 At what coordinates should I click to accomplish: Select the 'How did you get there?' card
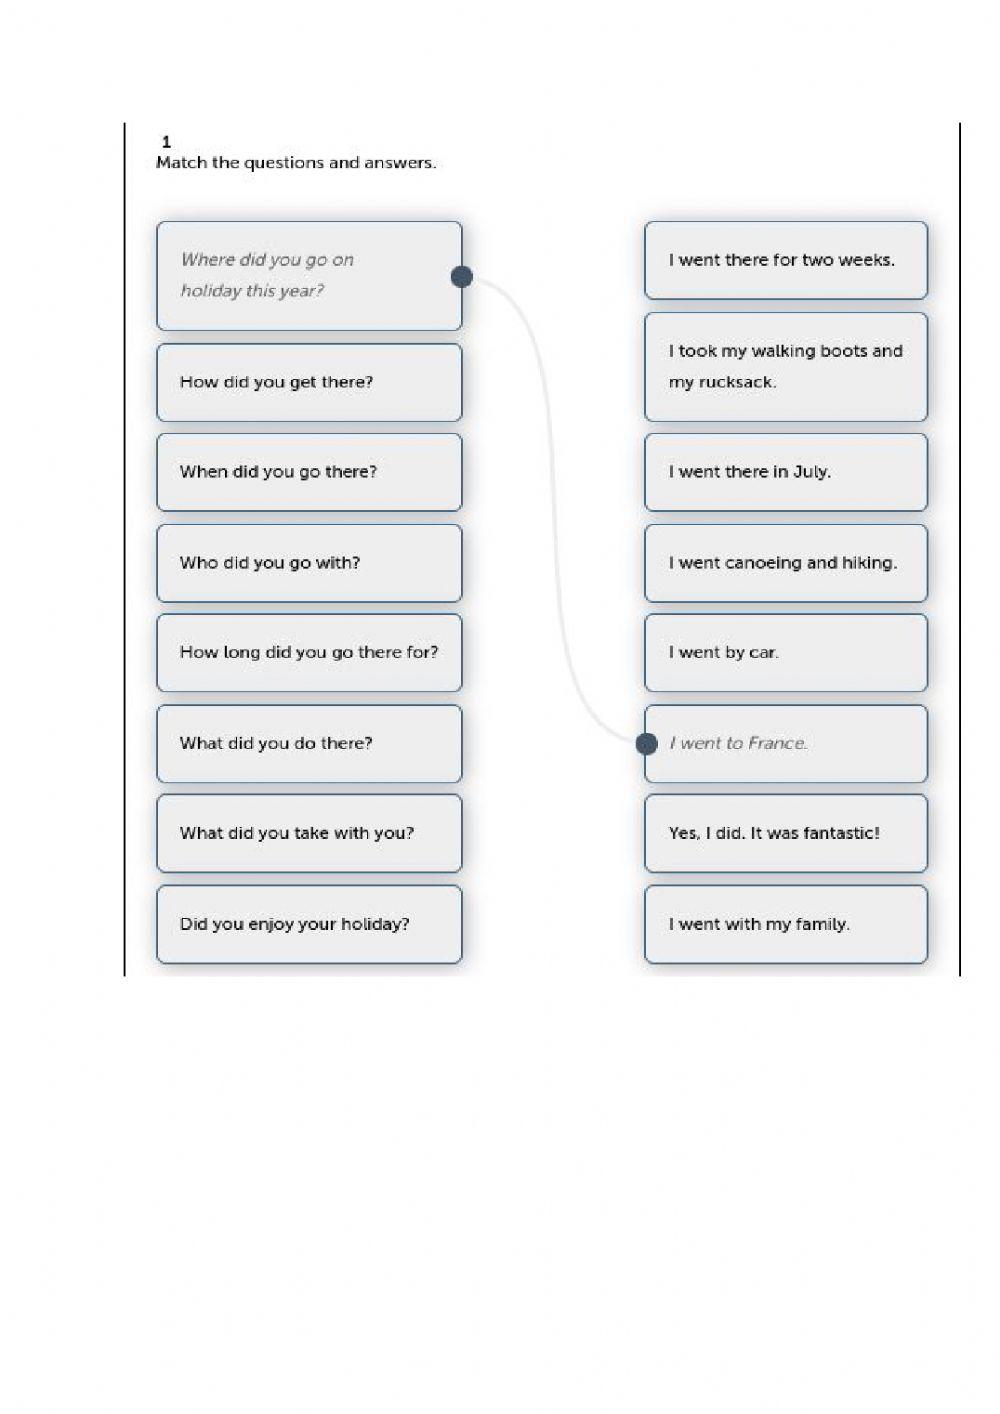coord(309,382)
